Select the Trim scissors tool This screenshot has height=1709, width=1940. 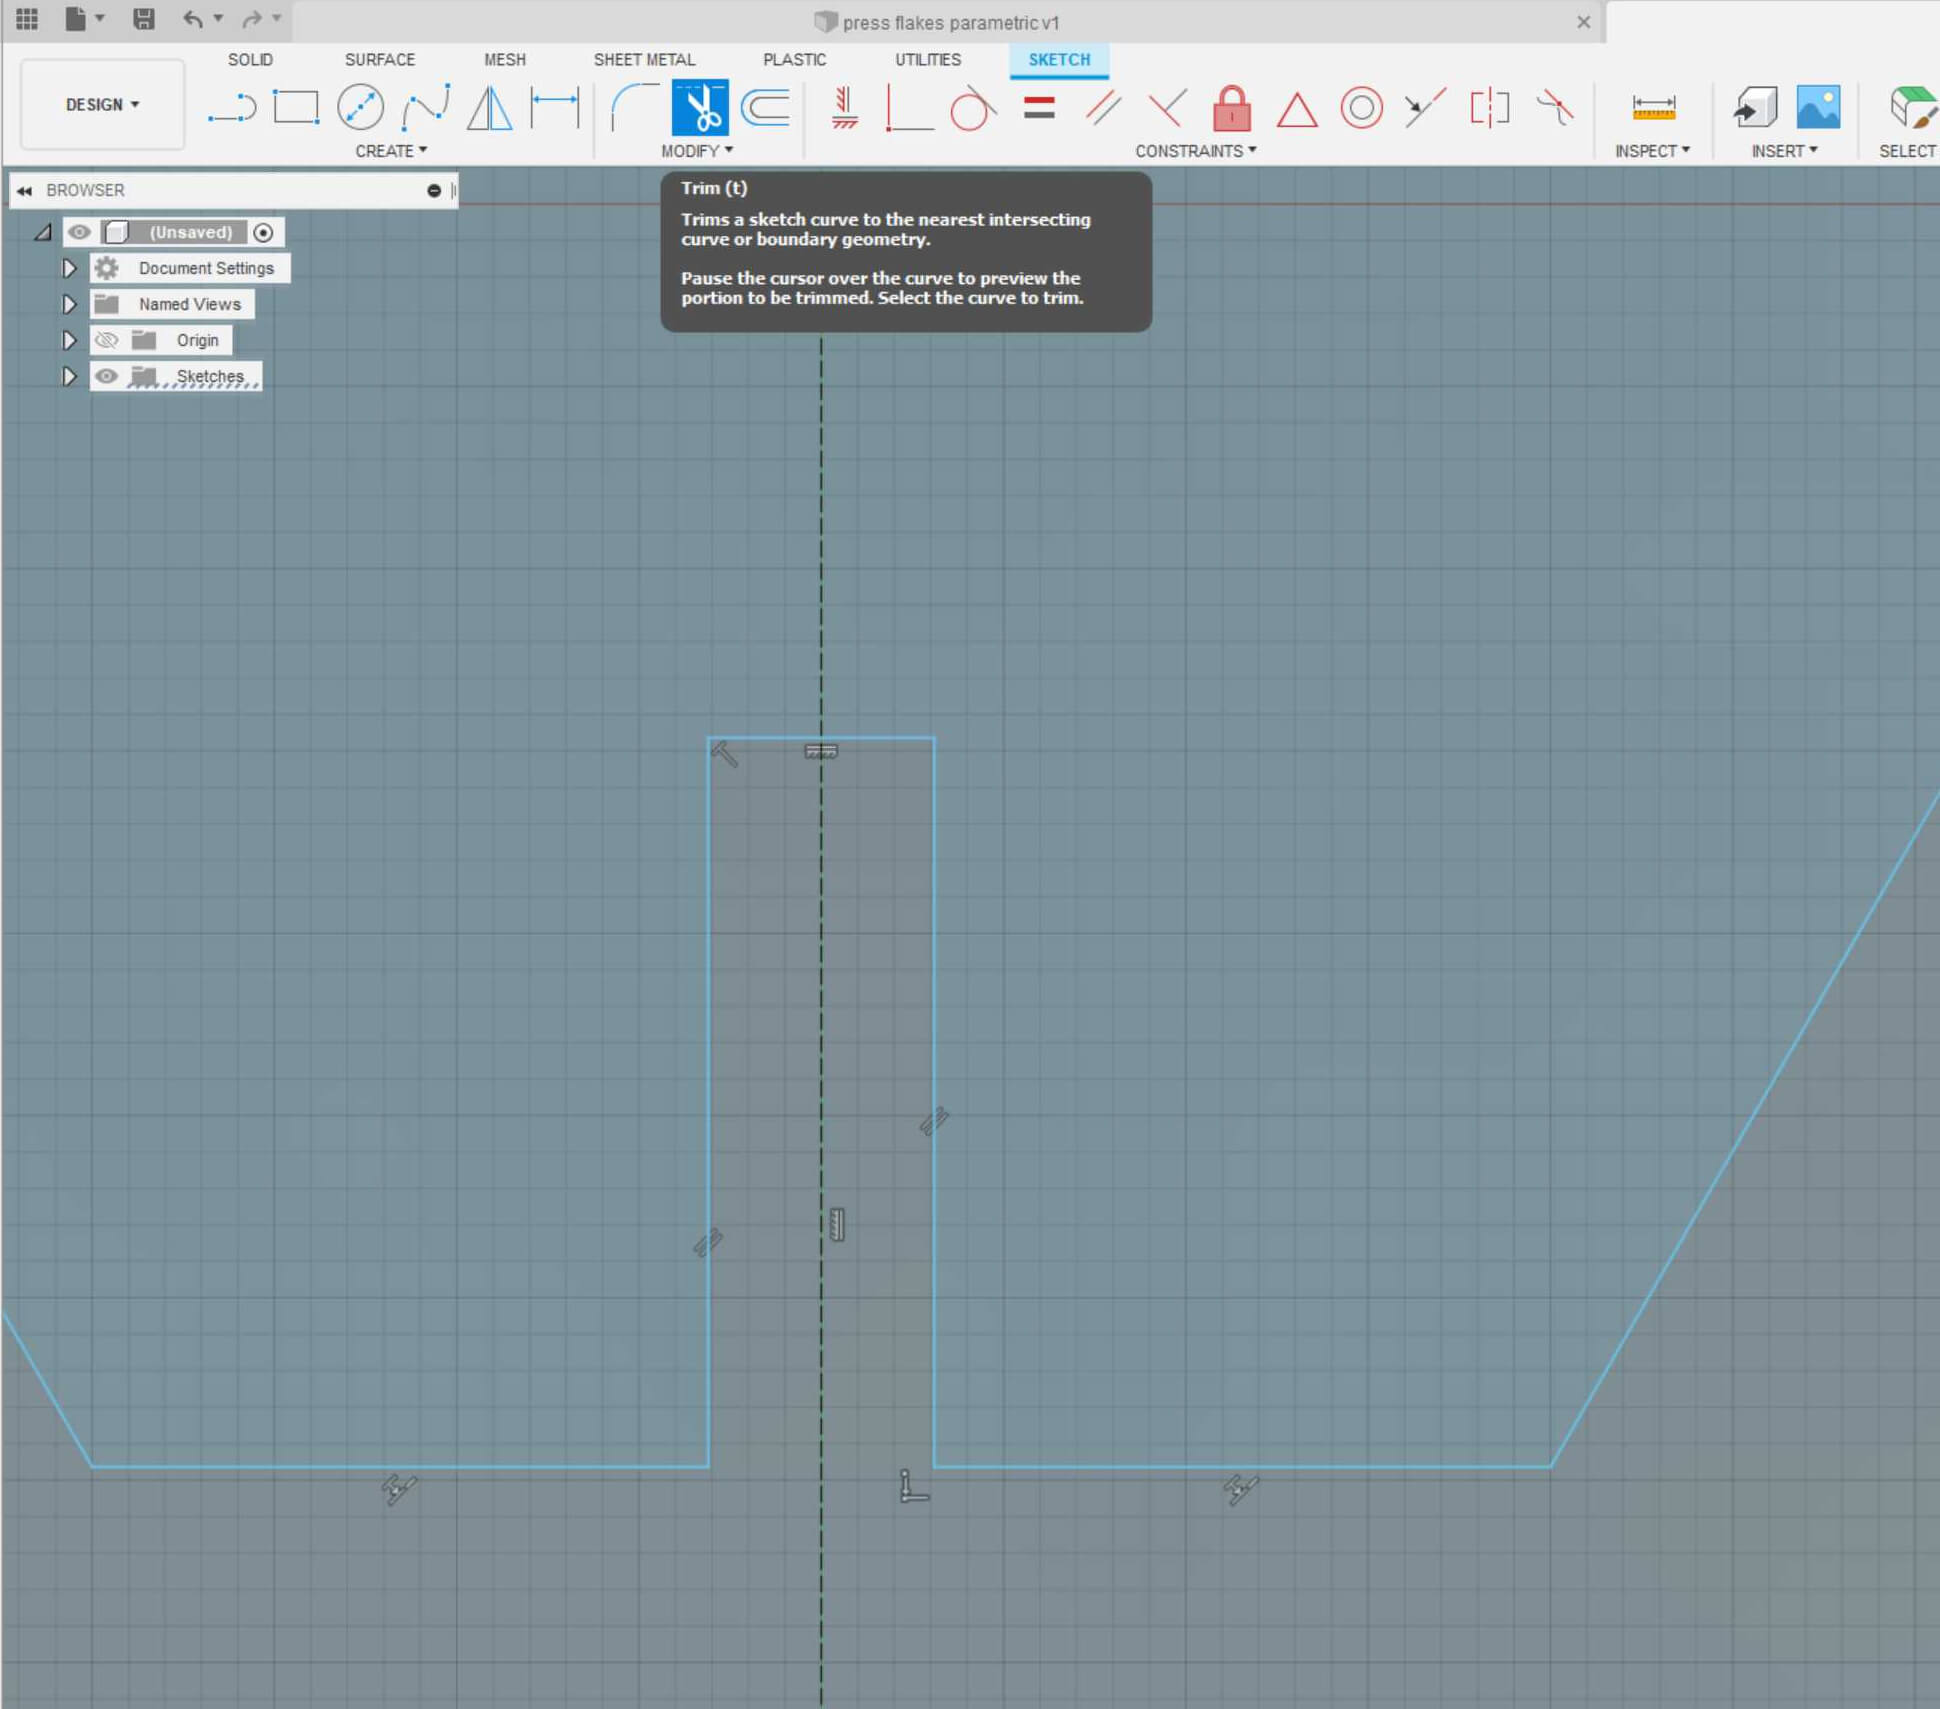pos(700,107)
